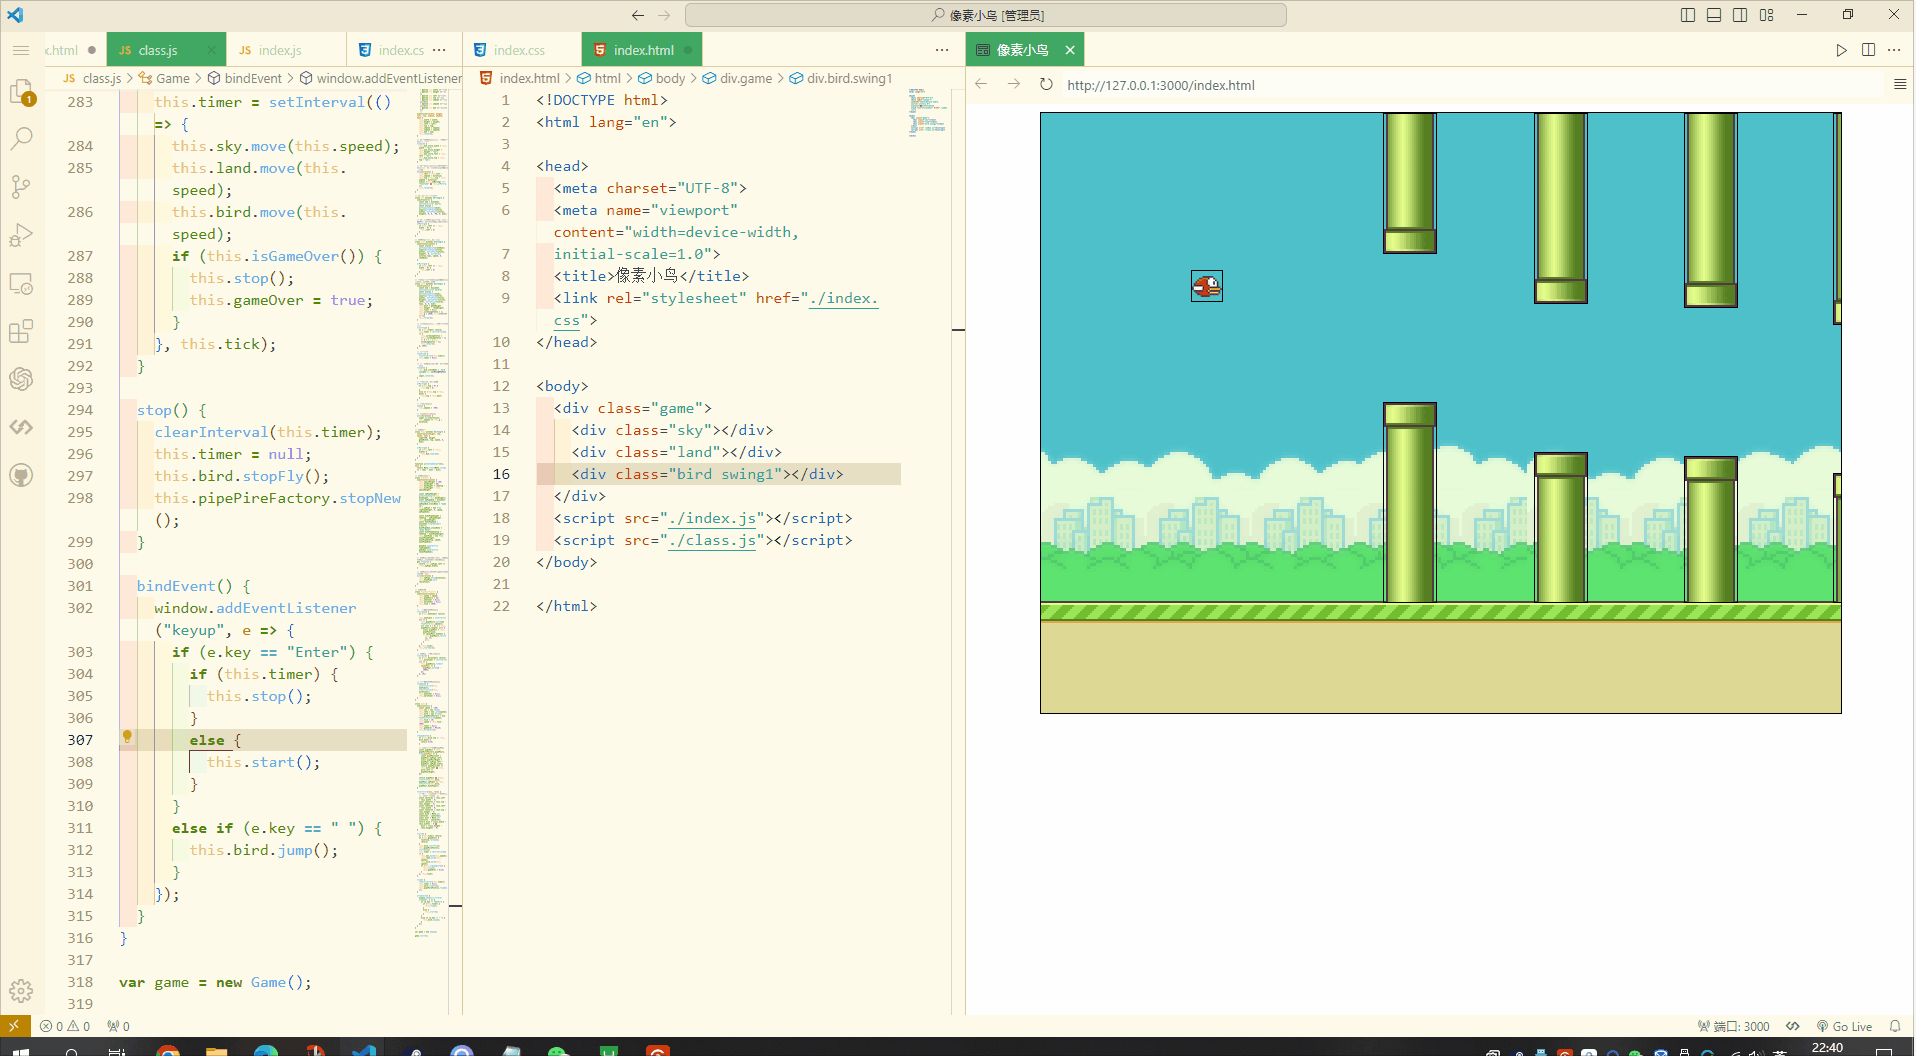Viewport: 1916px width, 1056px height.
Task: Open the ChatGPT extension icon
Action: [21, 379]
